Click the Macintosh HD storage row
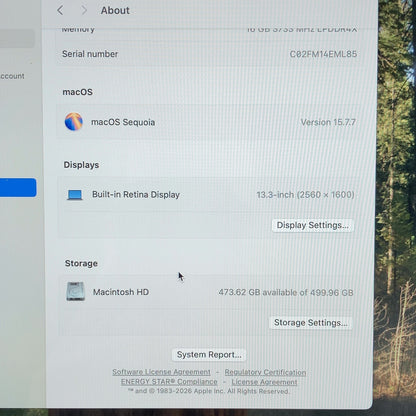This screenshot has height=416, width=416. 209,292
